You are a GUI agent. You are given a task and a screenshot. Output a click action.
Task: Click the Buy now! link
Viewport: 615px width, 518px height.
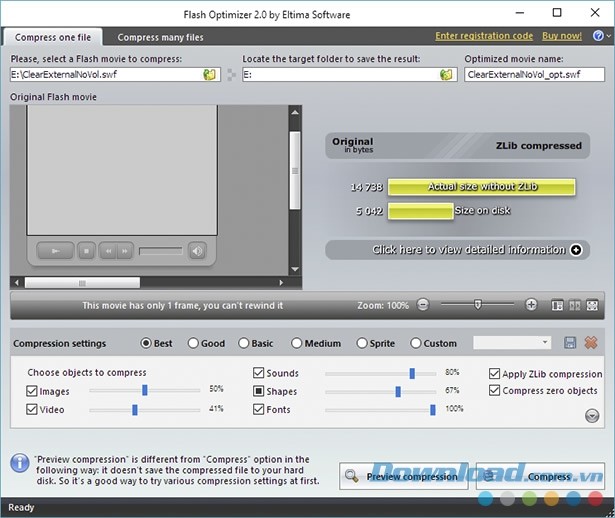pyautogui.click(x=562, y=36)
